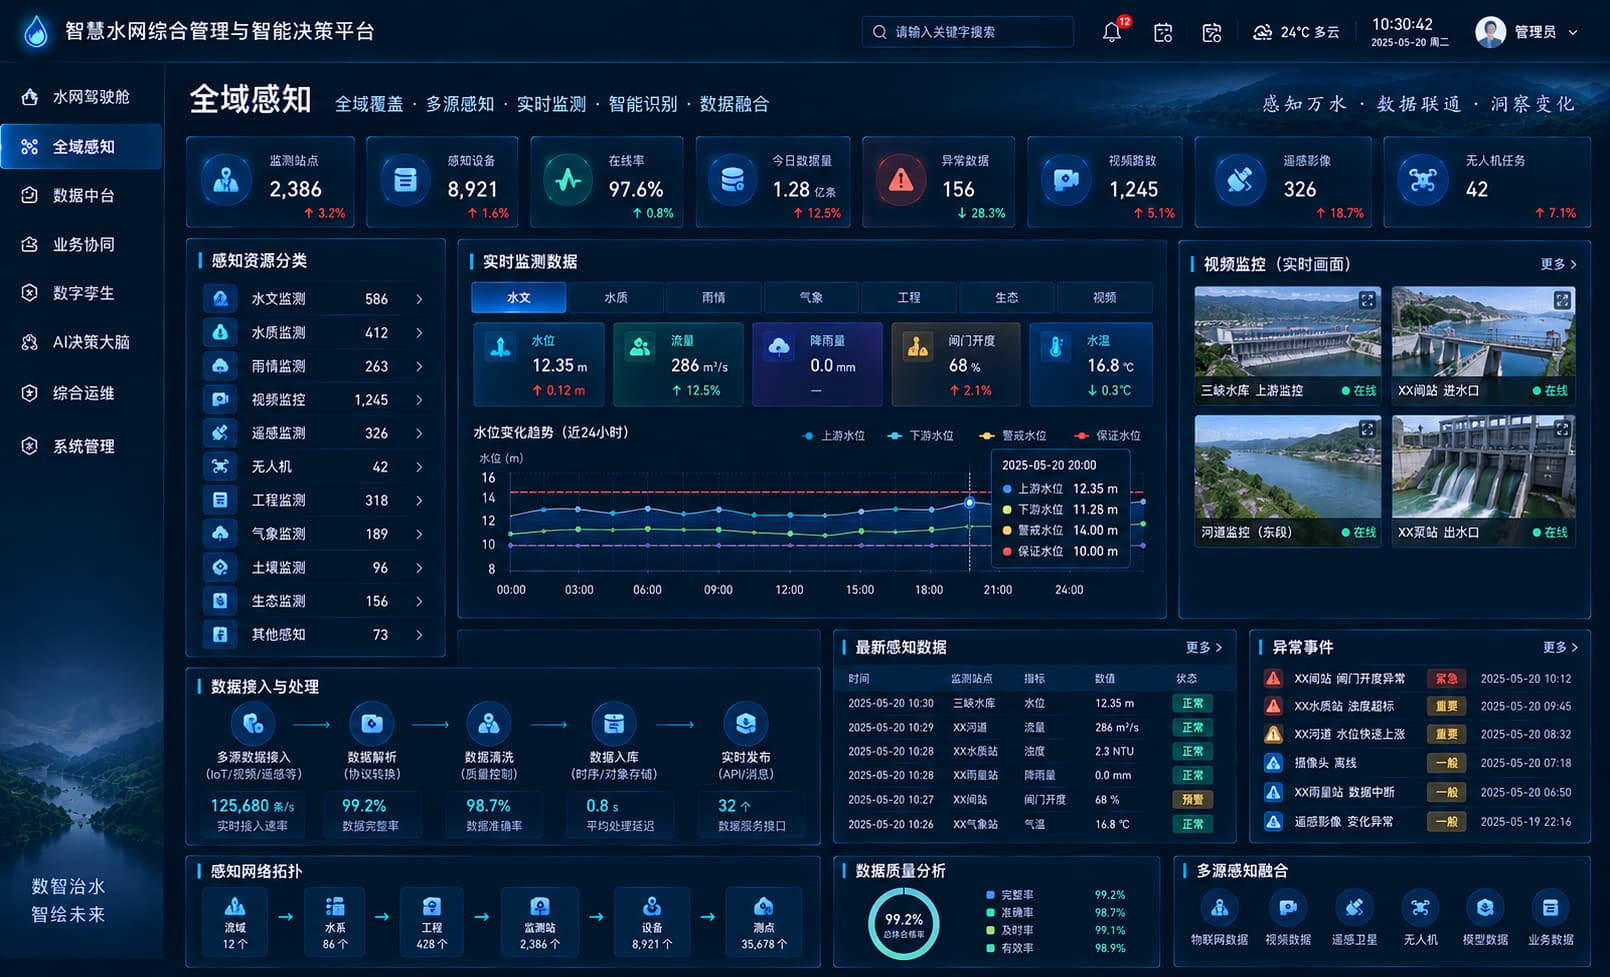Expand fullscreen on XX泵站 出水口 video
1610x977 pixels.
[1561, 429]
